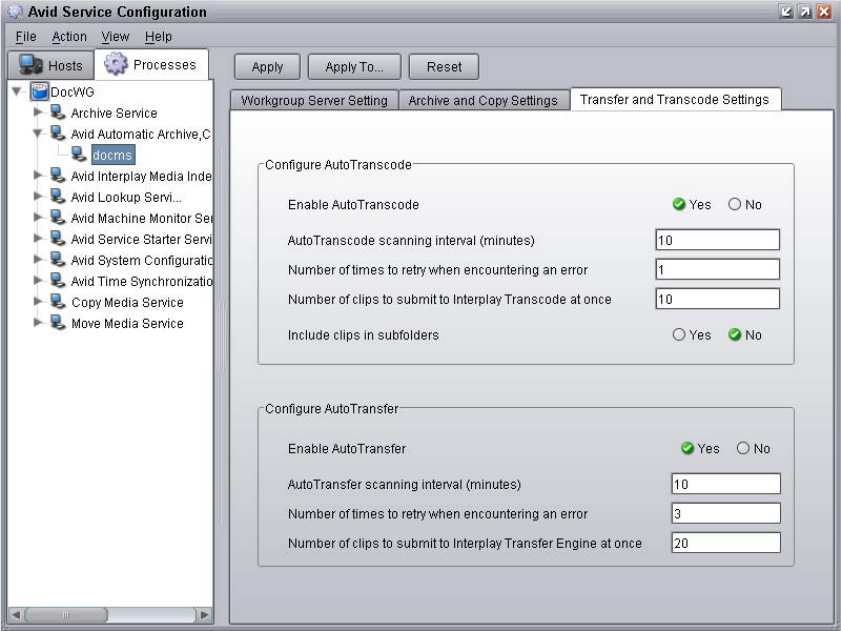Collapse the DocWG tree node
This screenshot has width=841, height=631.
point(17,92)
